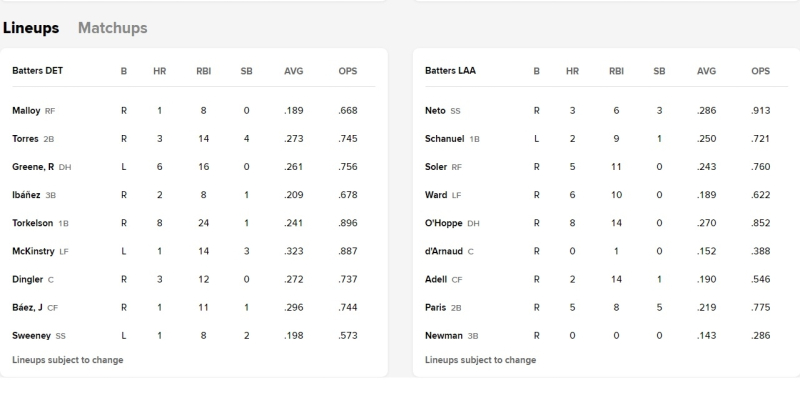
Task: Select the Lineups tab
Action: click(31, 28)
